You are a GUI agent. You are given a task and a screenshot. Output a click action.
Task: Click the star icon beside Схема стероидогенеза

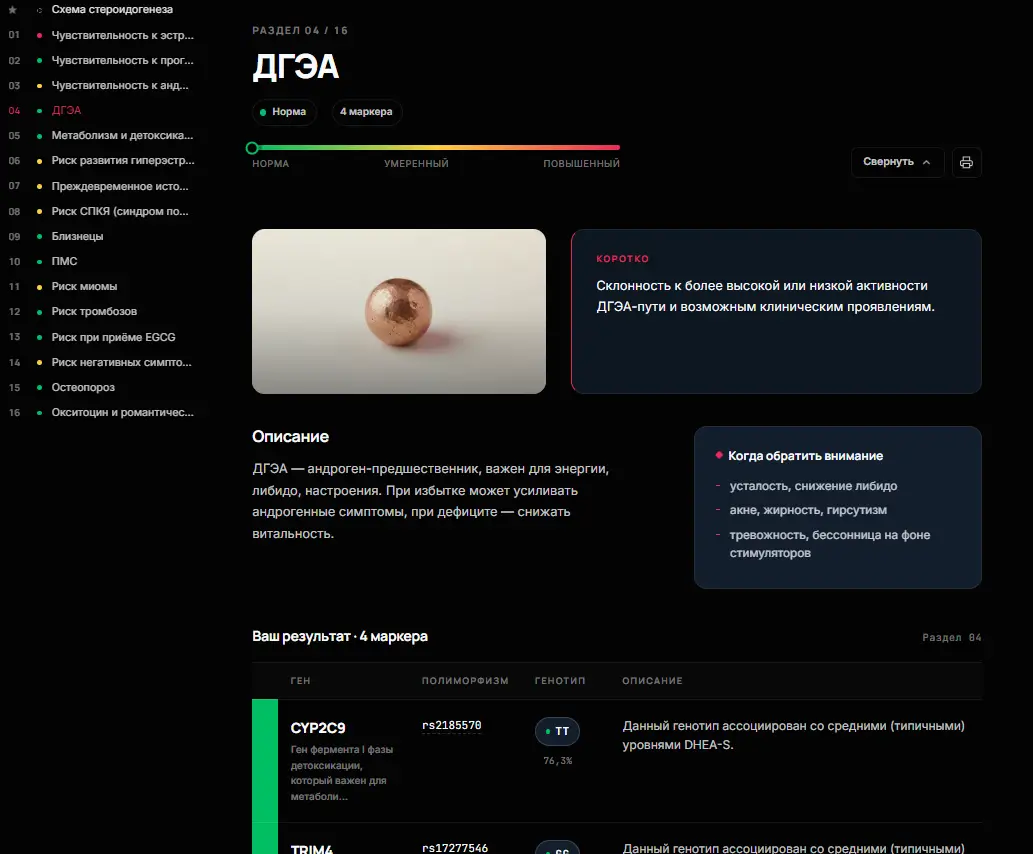coord(13,10)
